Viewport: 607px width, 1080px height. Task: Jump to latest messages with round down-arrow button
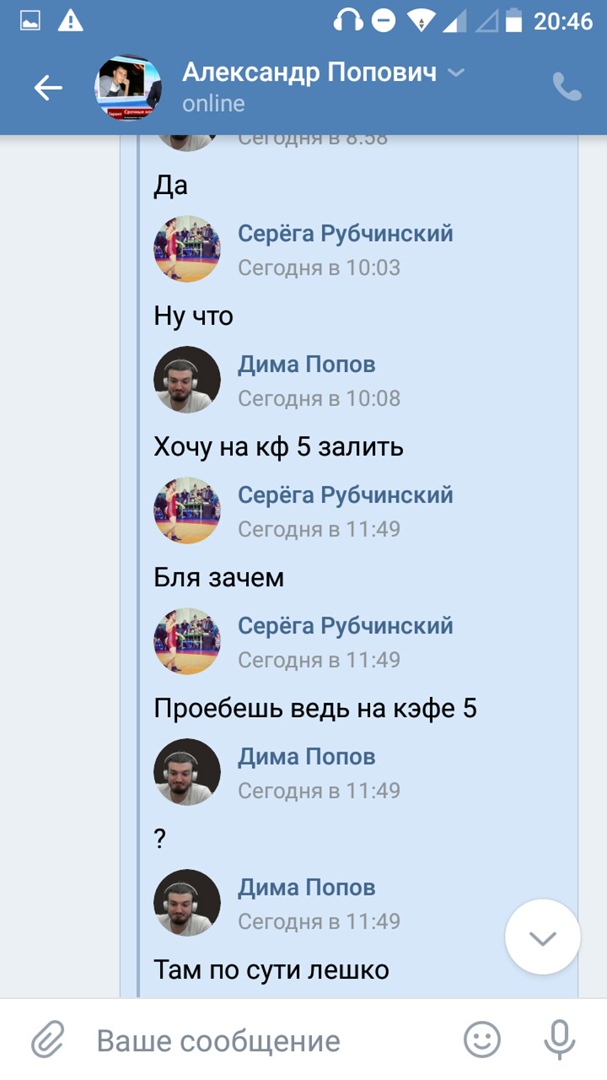[x=543, y=937]
